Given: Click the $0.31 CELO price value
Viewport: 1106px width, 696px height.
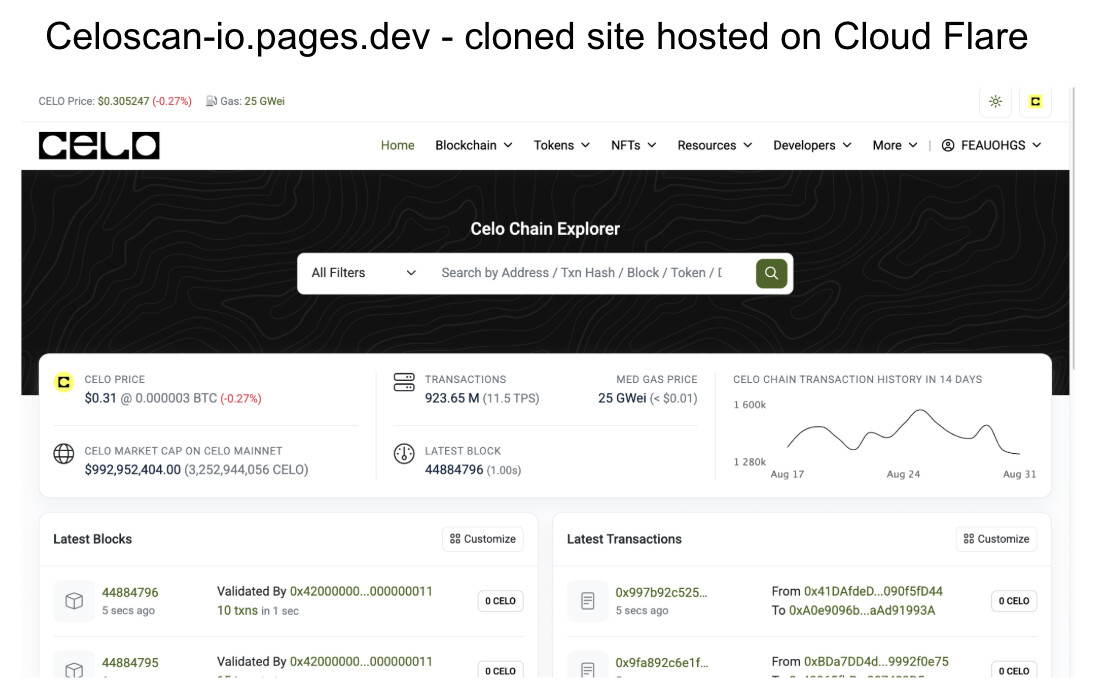Looking at the screenshot, I should click(100, 398).
